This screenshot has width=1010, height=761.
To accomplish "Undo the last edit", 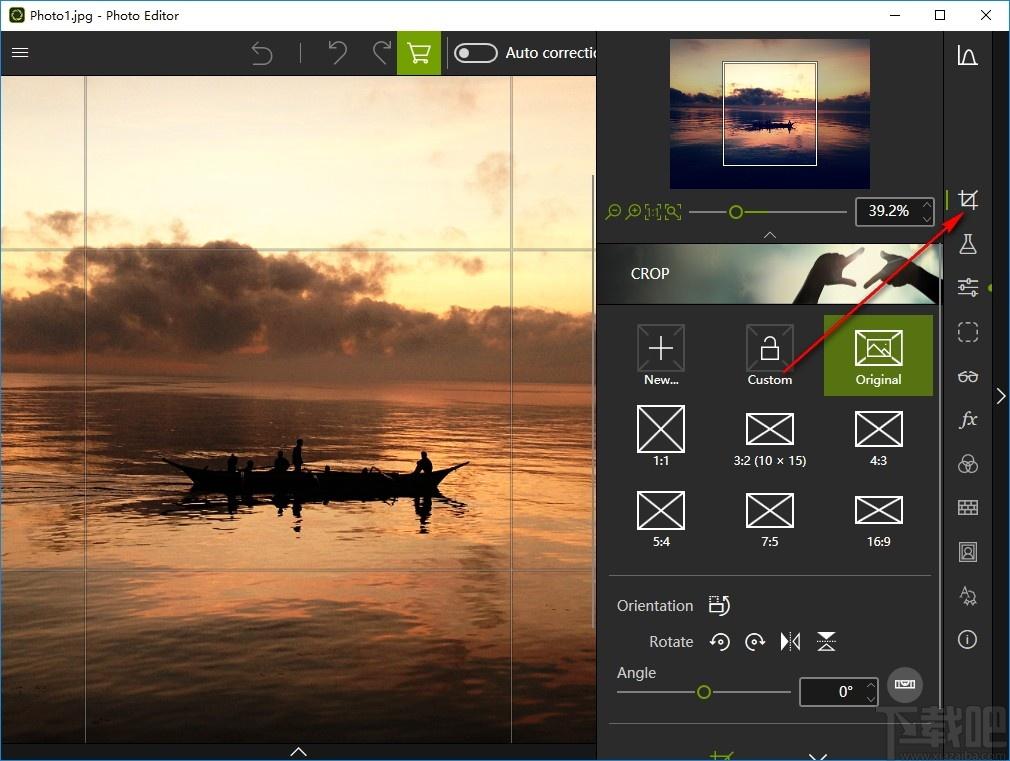I will click(338, 52).
